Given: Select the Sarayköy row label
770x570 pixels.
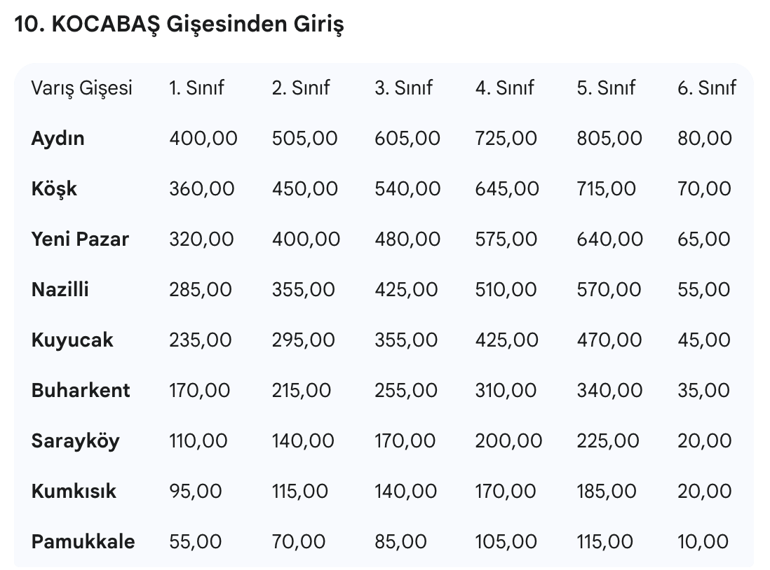Looking at the screenshot, I should [75, 441].
